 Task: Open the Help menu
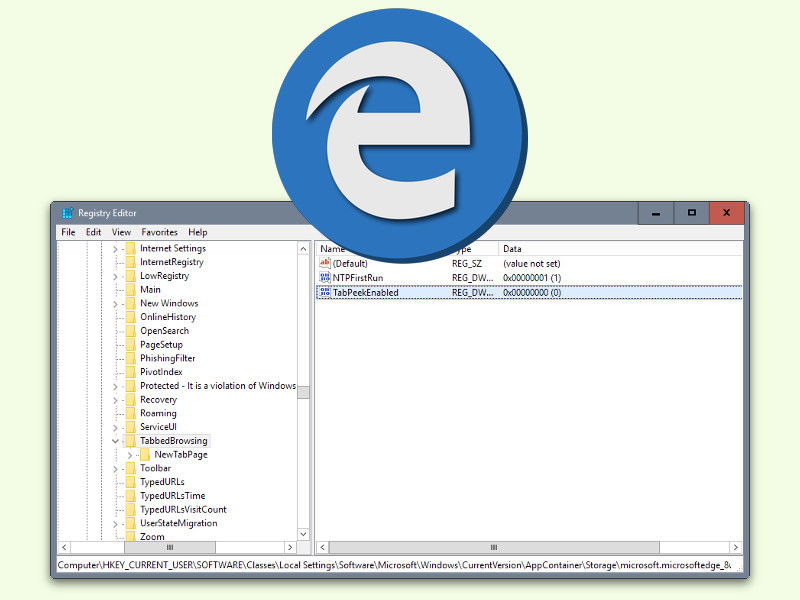[198, 232]
